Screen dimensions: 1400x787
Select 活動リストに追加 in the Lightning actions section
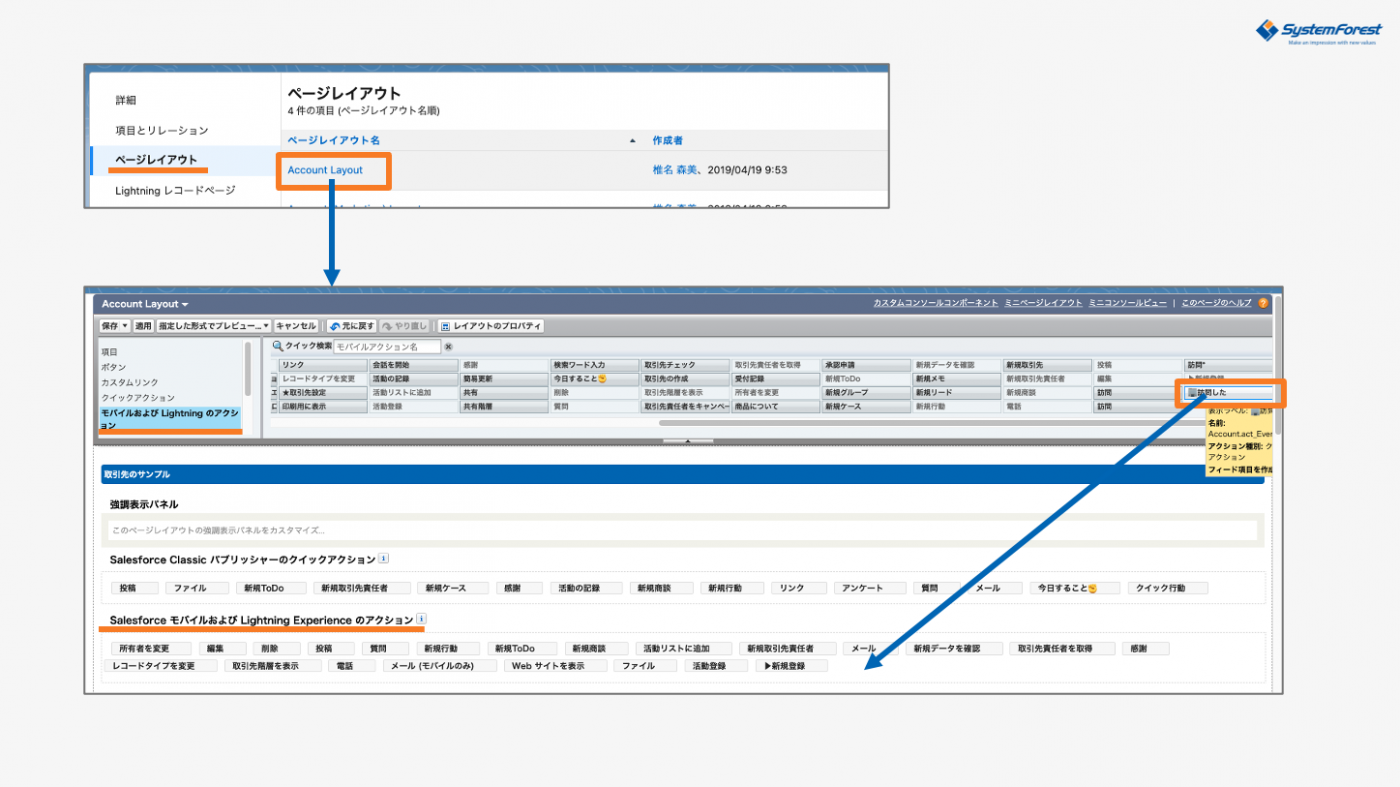pyautogui.click(x=686, y=649)
